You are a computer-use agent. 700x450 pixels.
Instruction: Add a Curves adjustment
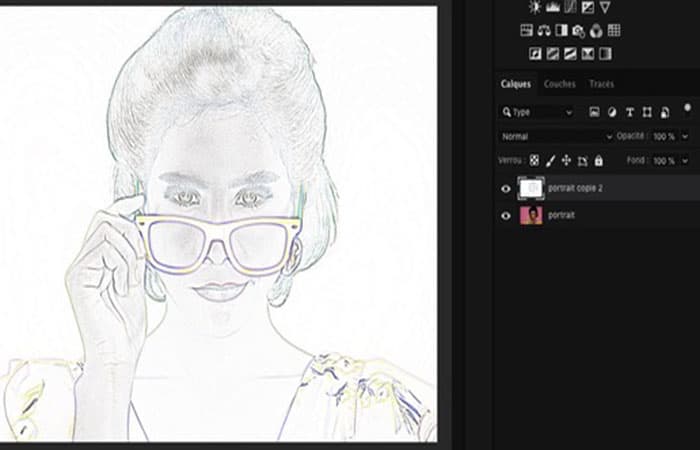[x=570, y=7]
